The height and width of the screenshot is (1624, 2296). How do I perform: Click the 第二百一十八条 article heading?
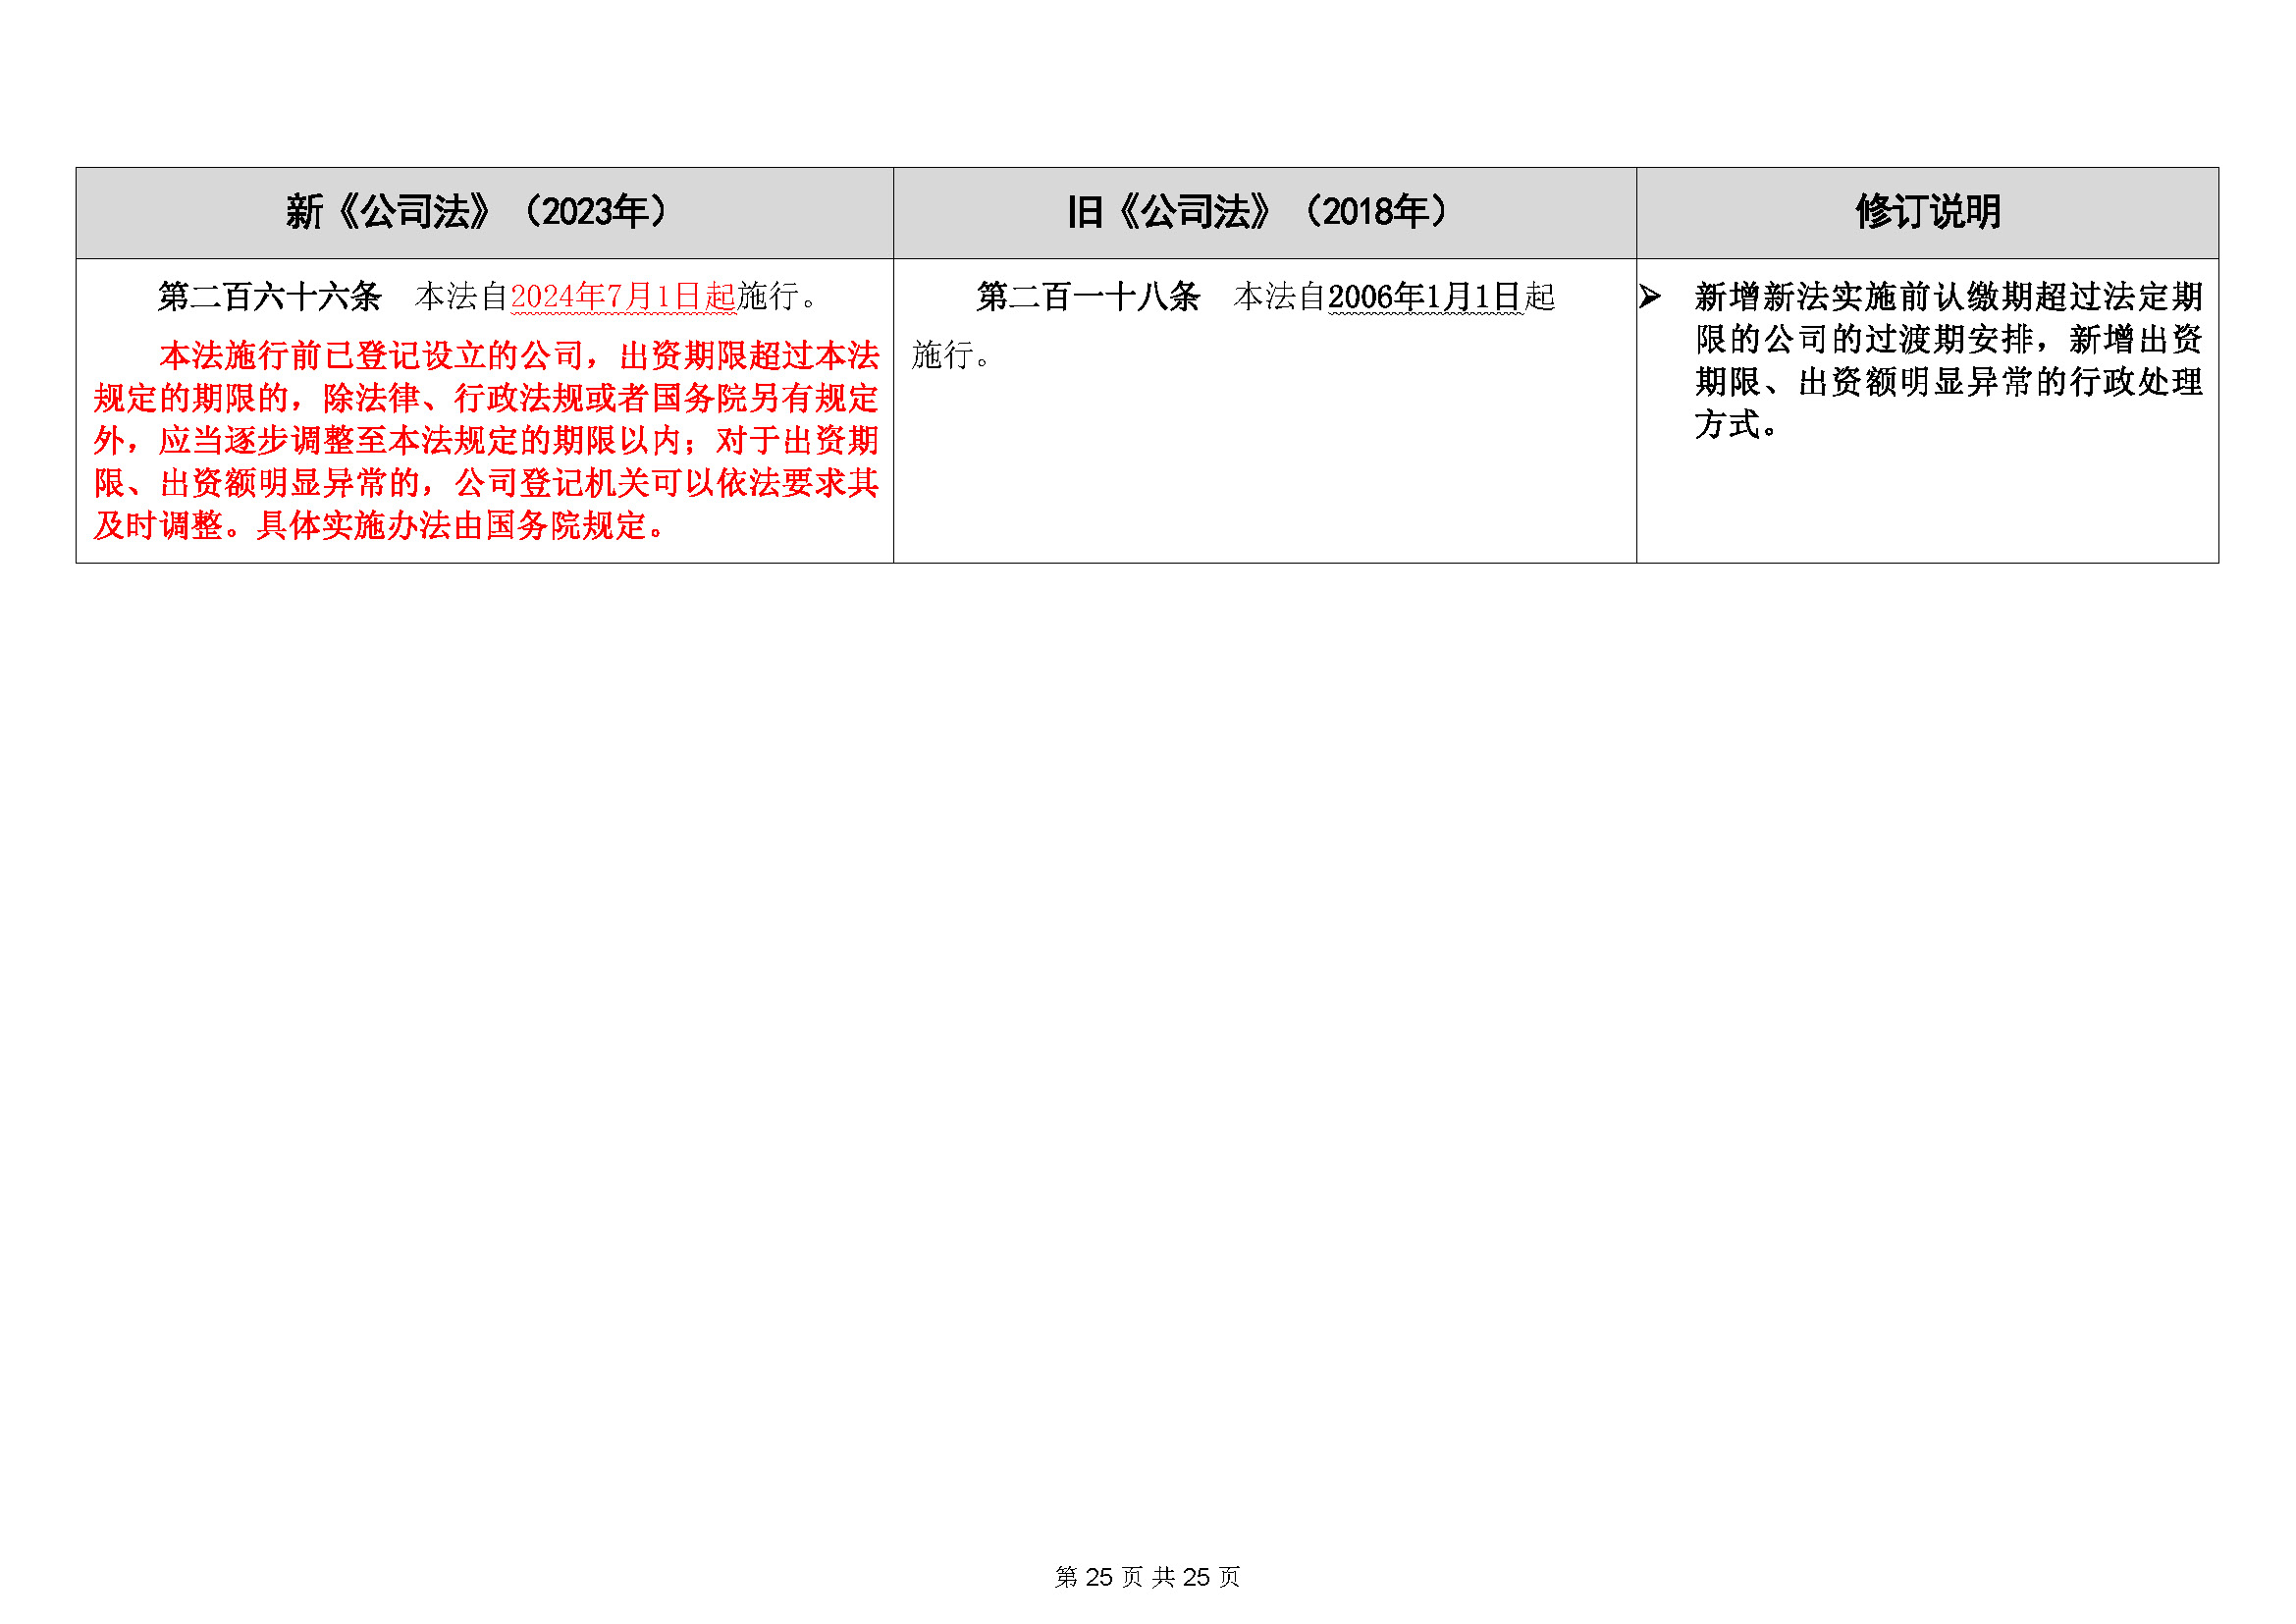(x=1087, y=297)
